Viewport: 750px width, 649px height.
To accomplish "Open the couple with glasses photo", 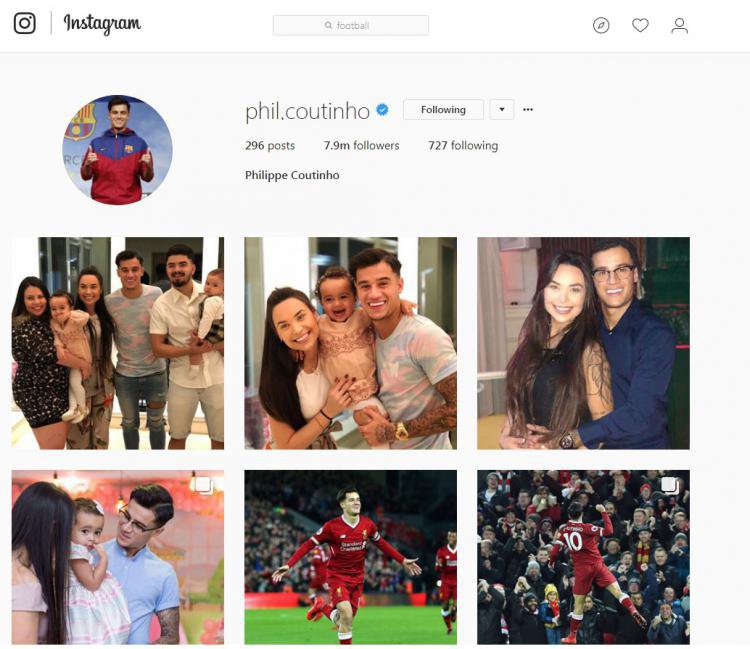I will (583, 343).
